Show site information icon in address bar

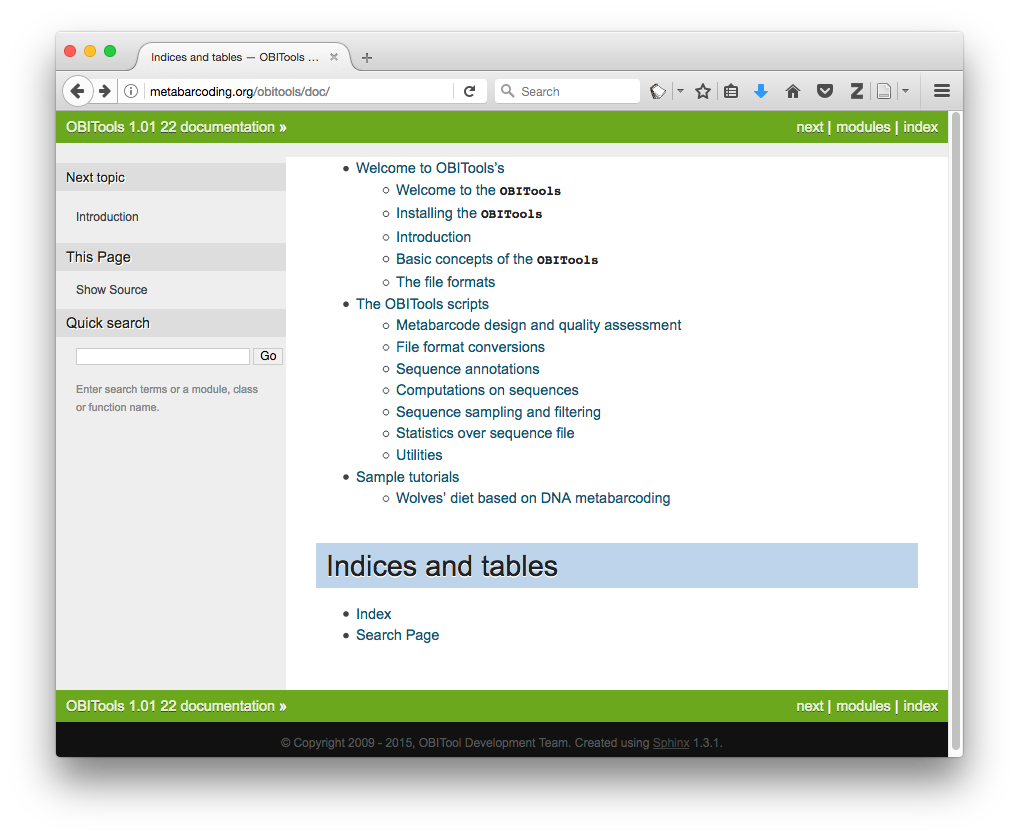coord(131,91)
